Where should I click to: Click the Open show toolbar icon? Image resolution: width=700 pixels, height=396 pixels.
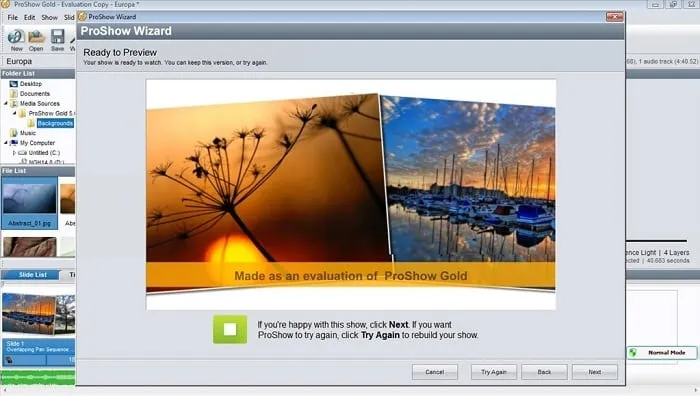(x=36, y=37)
